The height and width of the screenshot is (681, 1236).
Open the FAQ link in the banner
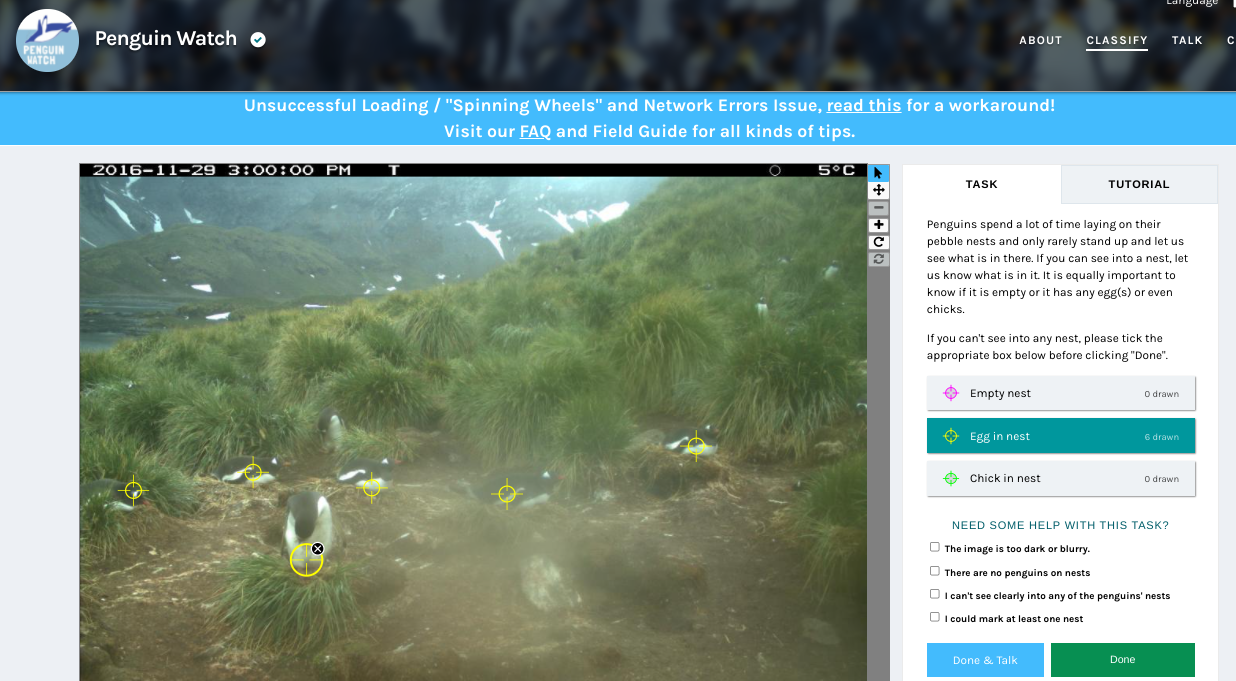pyautogui.click(x=535, y=131)
